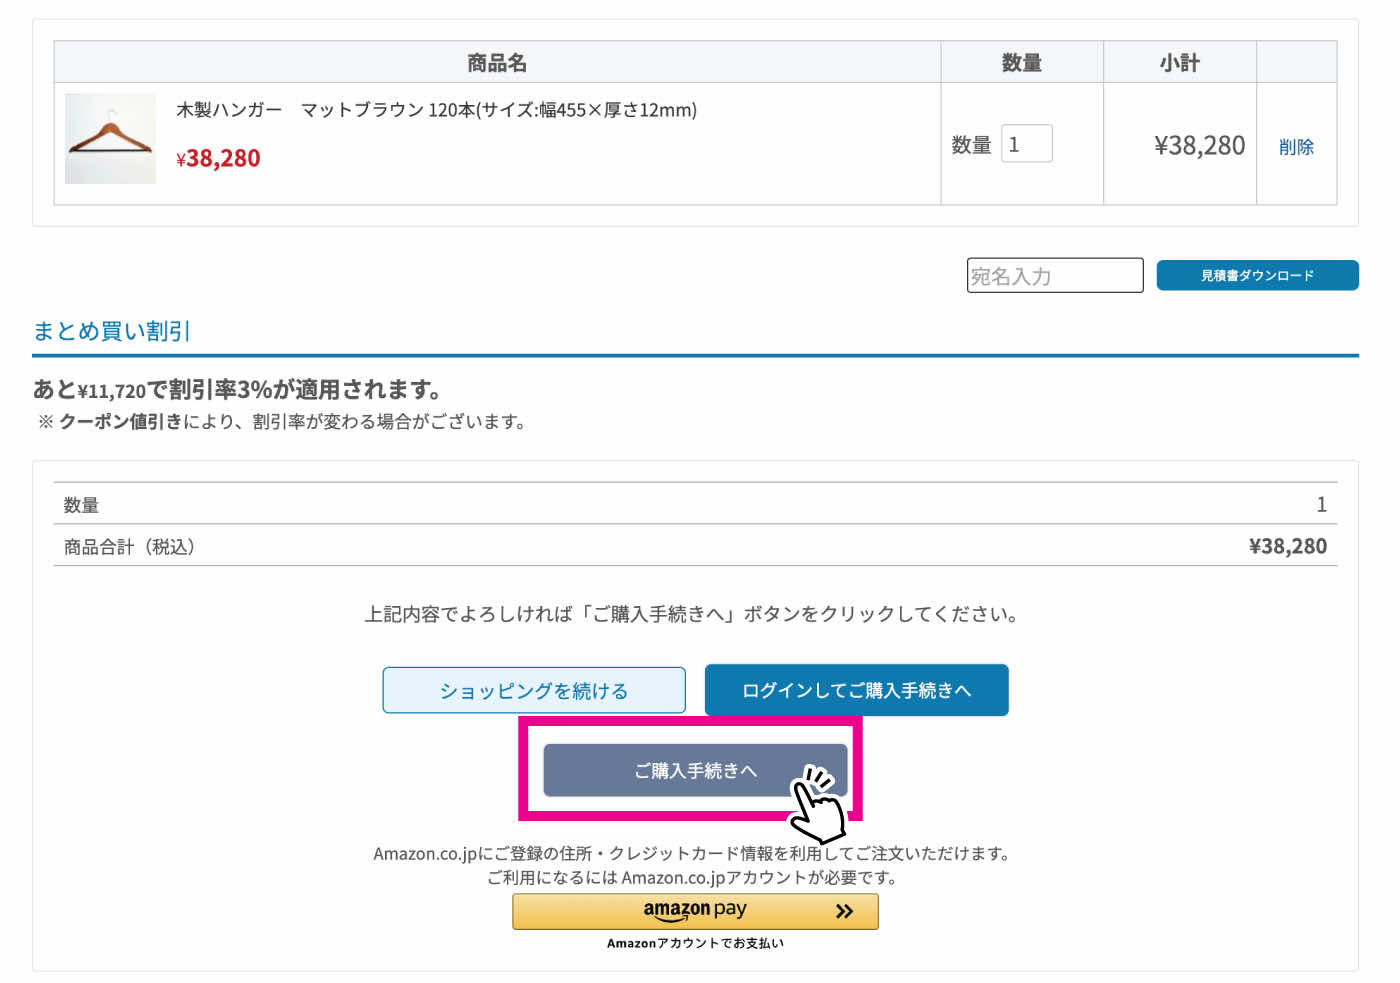
Task: Click the 商品名 column header
Action: [498, 62]
